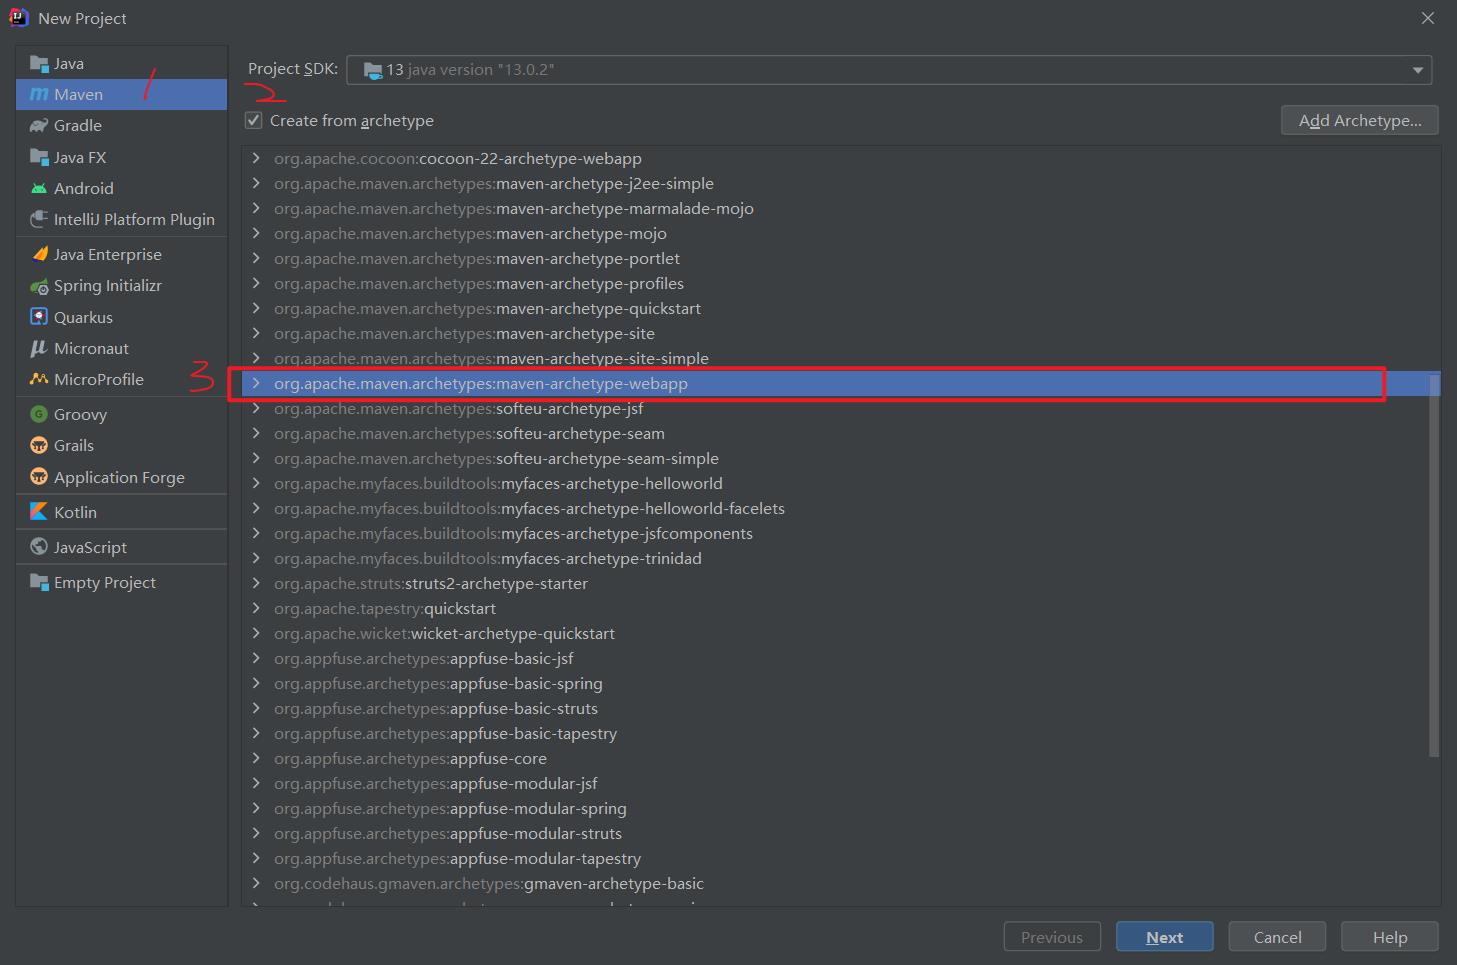Expand the cocoon-22-archetype-webapp node

pos(256,158)
